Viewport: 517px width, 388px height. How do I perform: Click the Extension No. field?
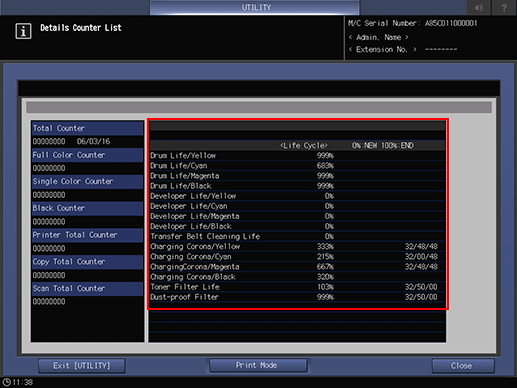pyautogui.click(x=403, y=50)
